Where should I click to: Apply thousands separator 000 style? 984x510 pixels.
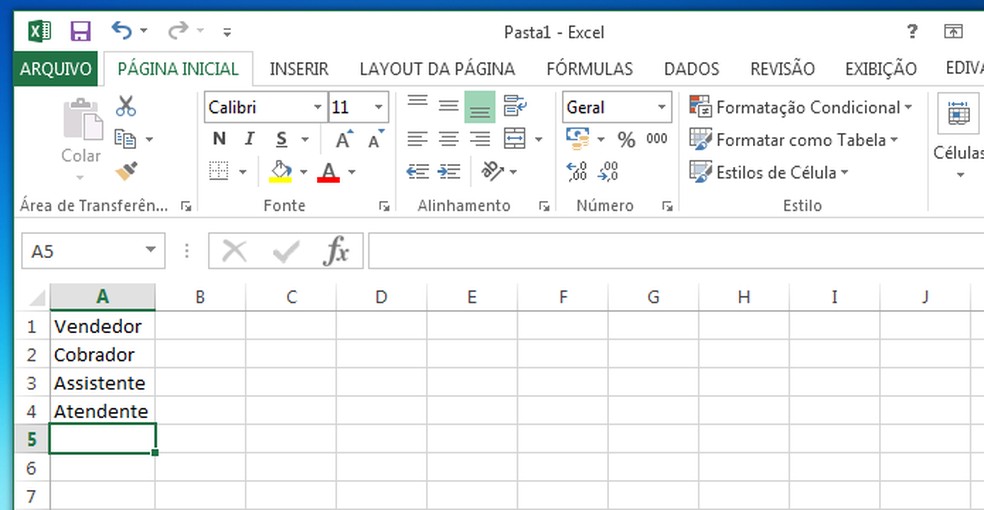(x=657, y=139)
